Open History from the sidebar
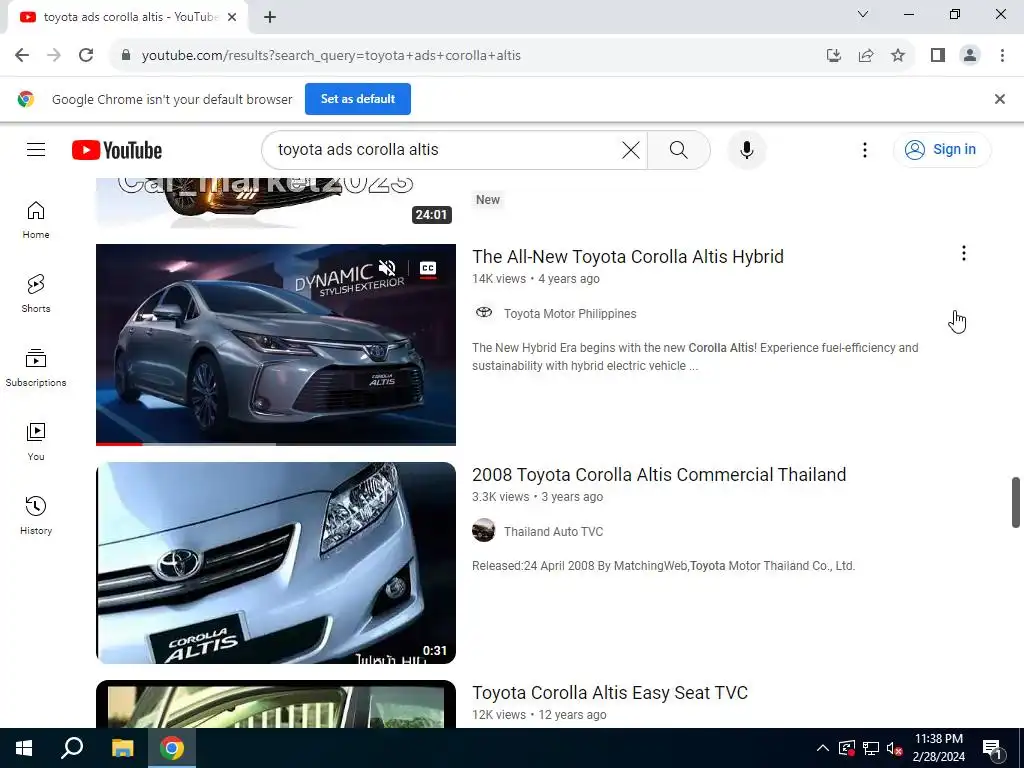Image resolution: width=1024 pixels, height=768 pixels. (x=36, y=516)
